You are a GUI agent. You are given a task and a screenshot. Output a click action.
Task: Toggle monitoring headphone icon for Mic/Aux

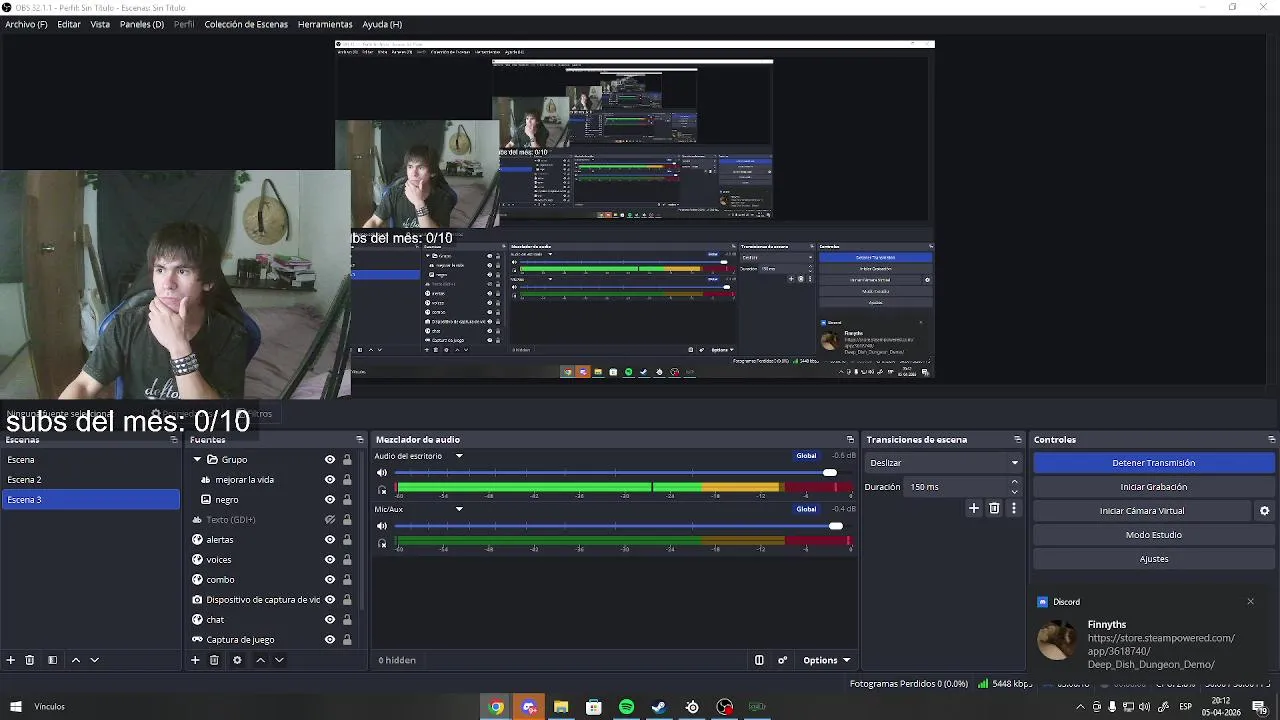click(x=382, y=543)
